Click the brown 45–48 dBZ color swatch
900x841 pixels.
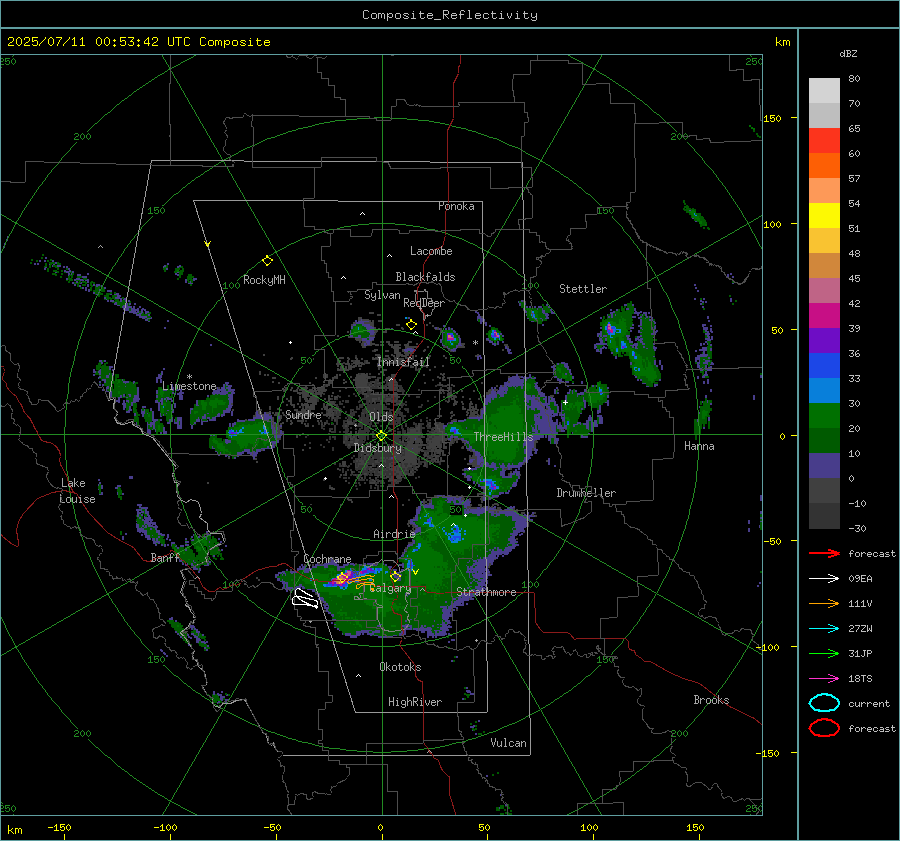824,266
